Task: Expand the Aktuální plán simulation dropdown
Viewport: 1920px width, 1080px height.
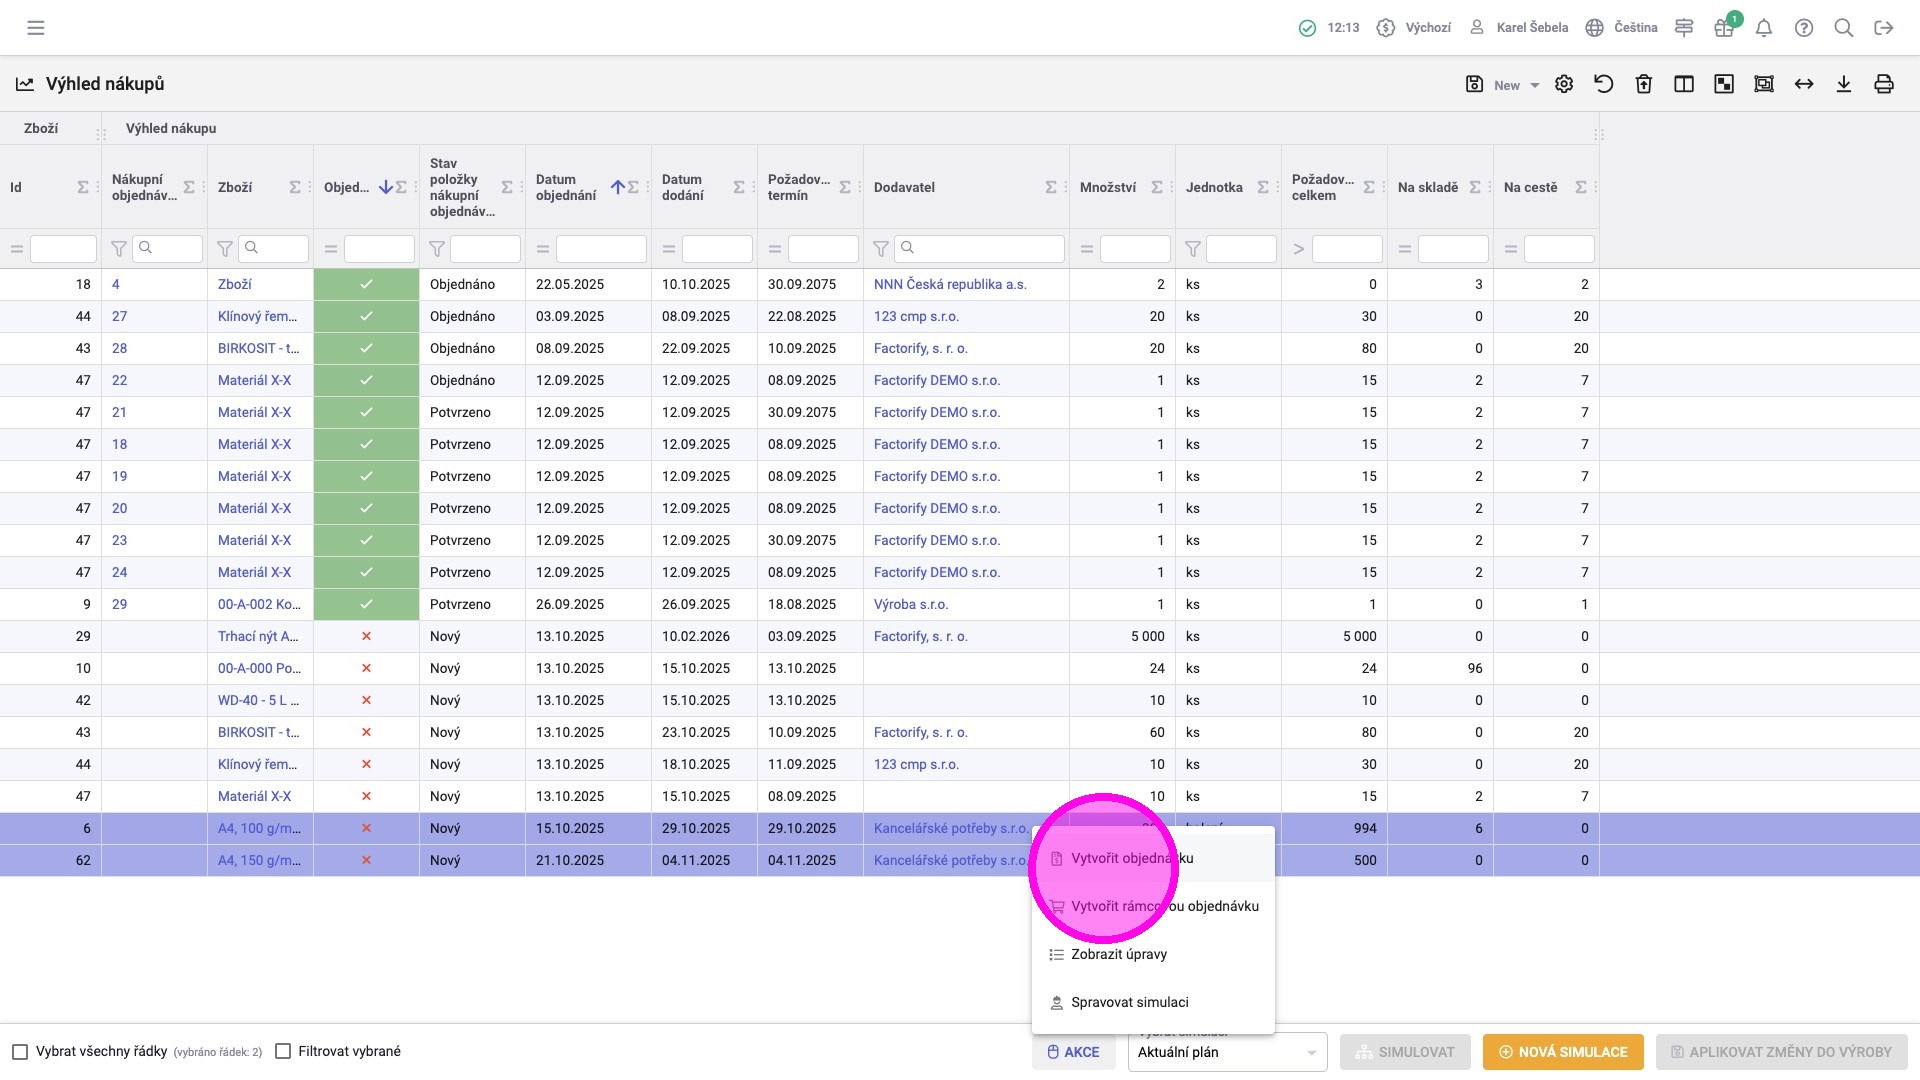Action: 1227,1052
